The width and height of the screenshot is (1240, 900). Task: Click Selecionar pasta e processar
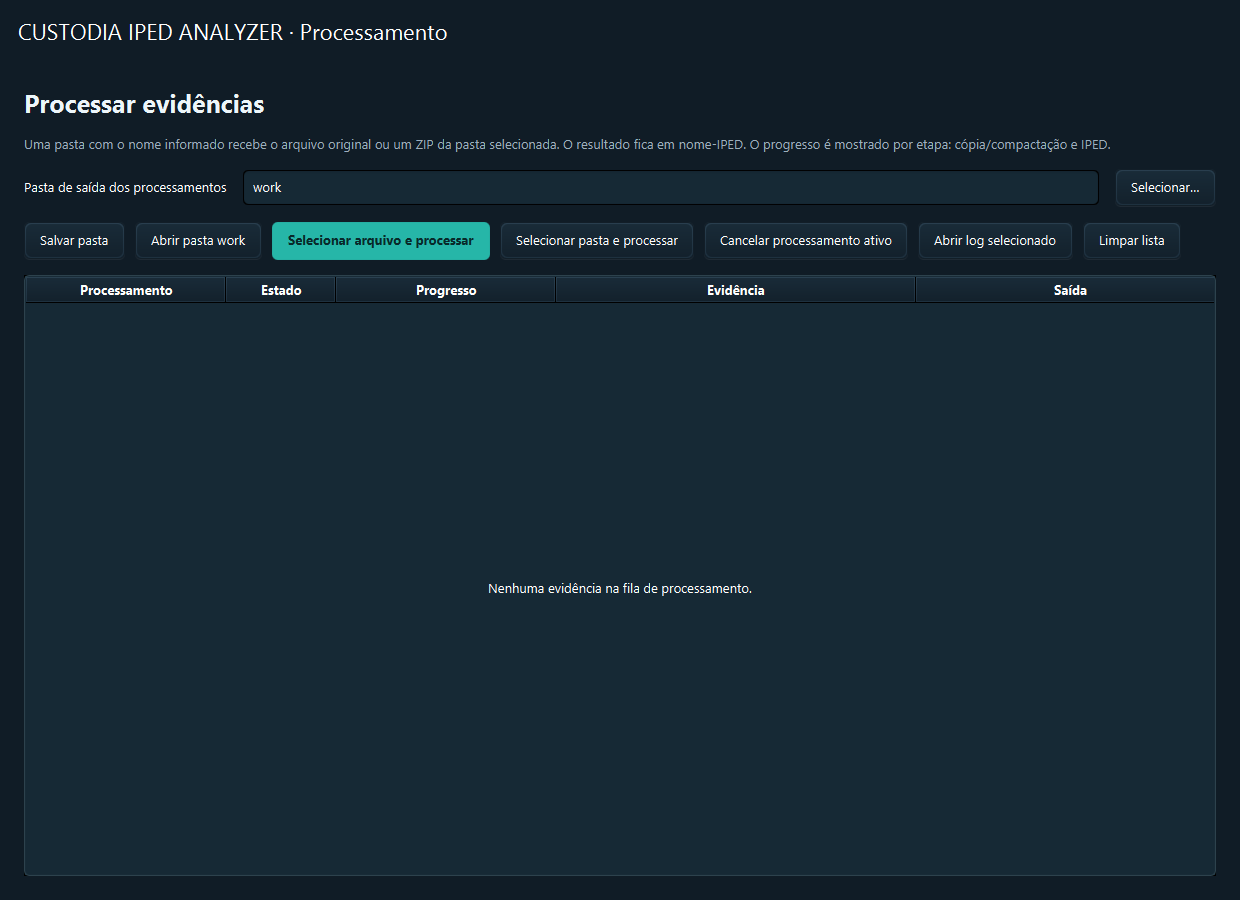(597, 241)
